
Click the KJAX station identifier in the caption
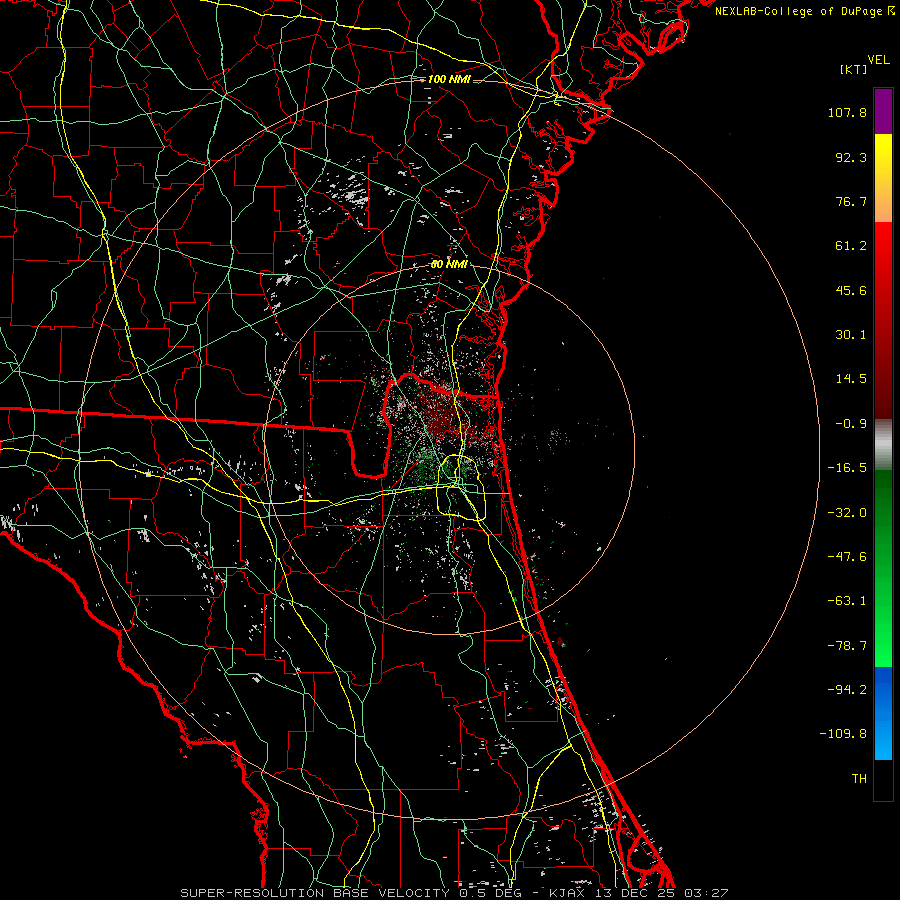(568, 892)
